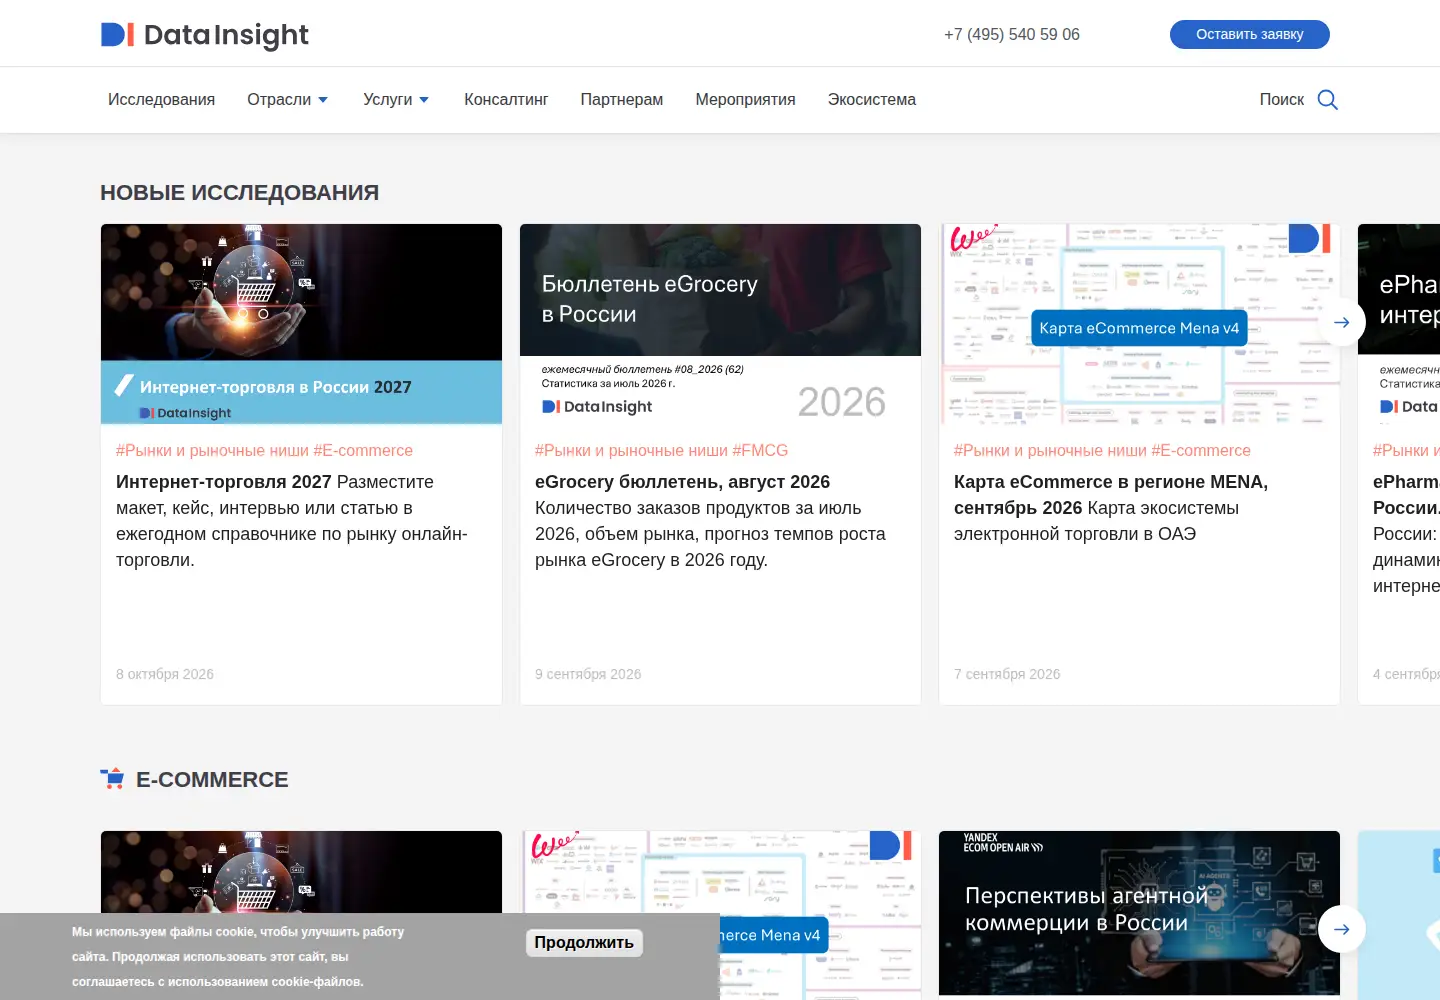This screenshot has height=1000, width=1440.
Task: Click #FMCG tag on the eGrocery card
Action: click(760, 451)
